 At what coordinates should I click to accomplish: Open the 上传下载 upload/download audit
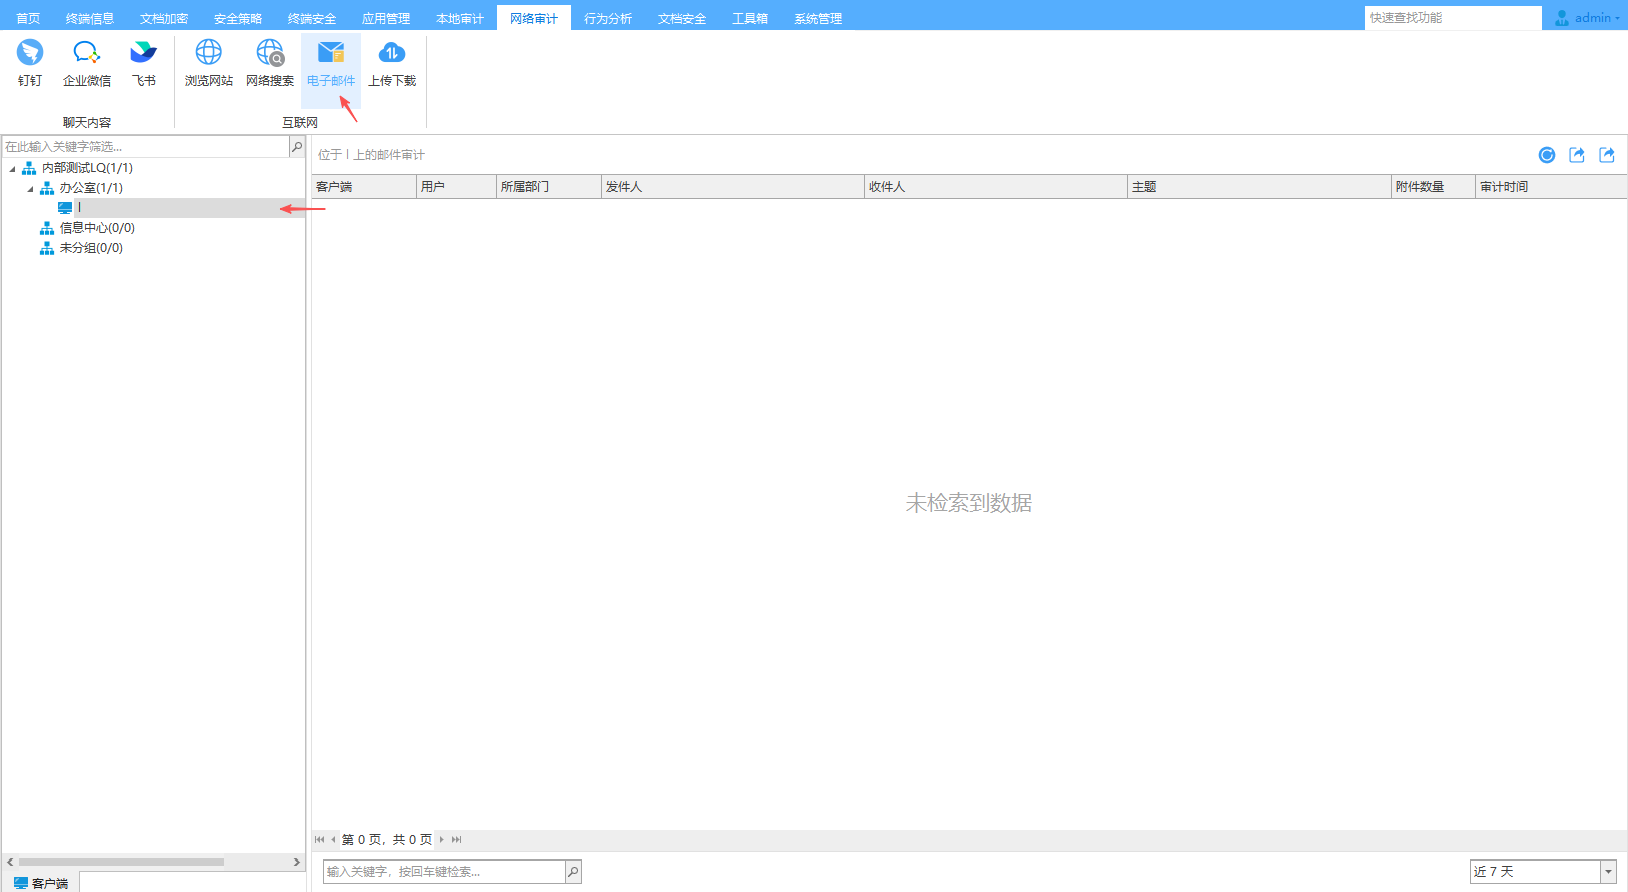[x=391, y=62]
